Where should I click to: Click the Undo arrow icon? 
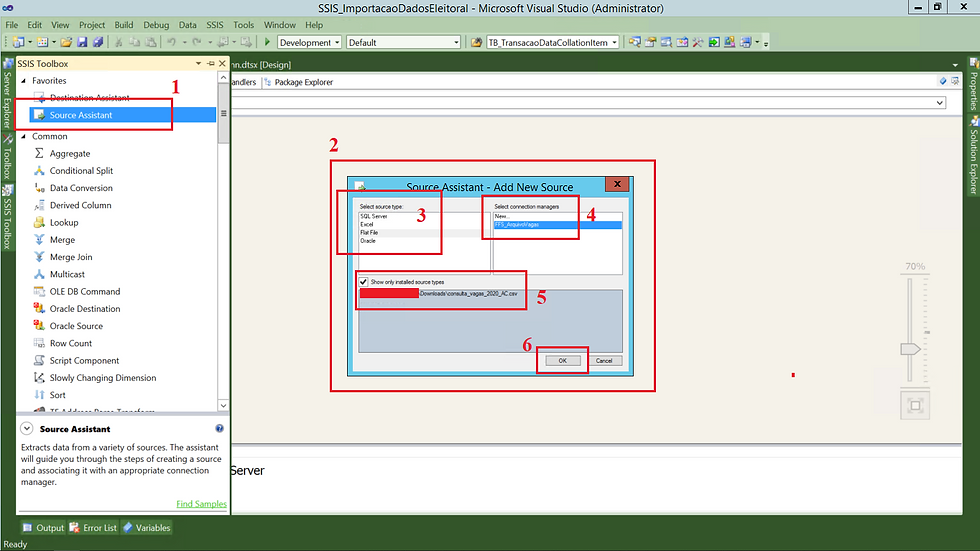[171, 42]
